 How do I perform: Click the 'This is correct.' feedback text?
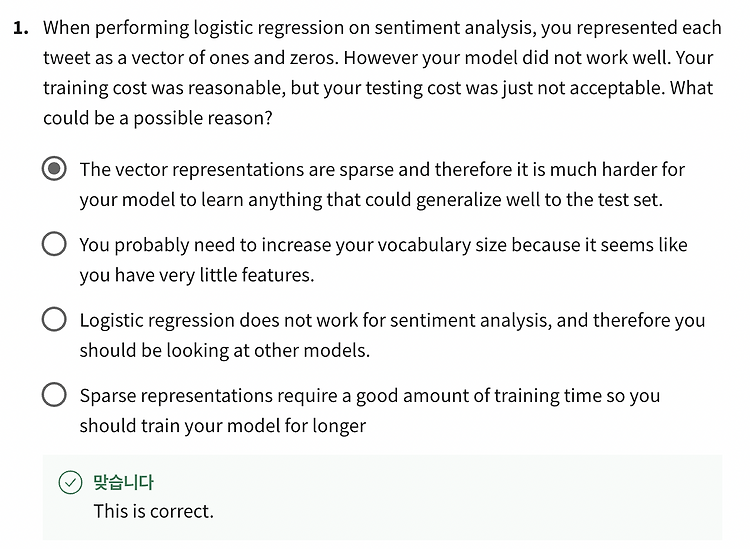154,511
